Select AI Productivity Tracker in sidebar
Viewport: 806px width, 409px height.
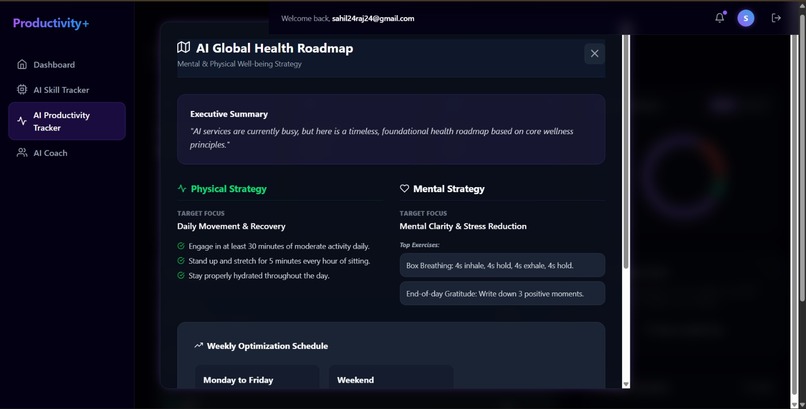click(x=67, y=121)
